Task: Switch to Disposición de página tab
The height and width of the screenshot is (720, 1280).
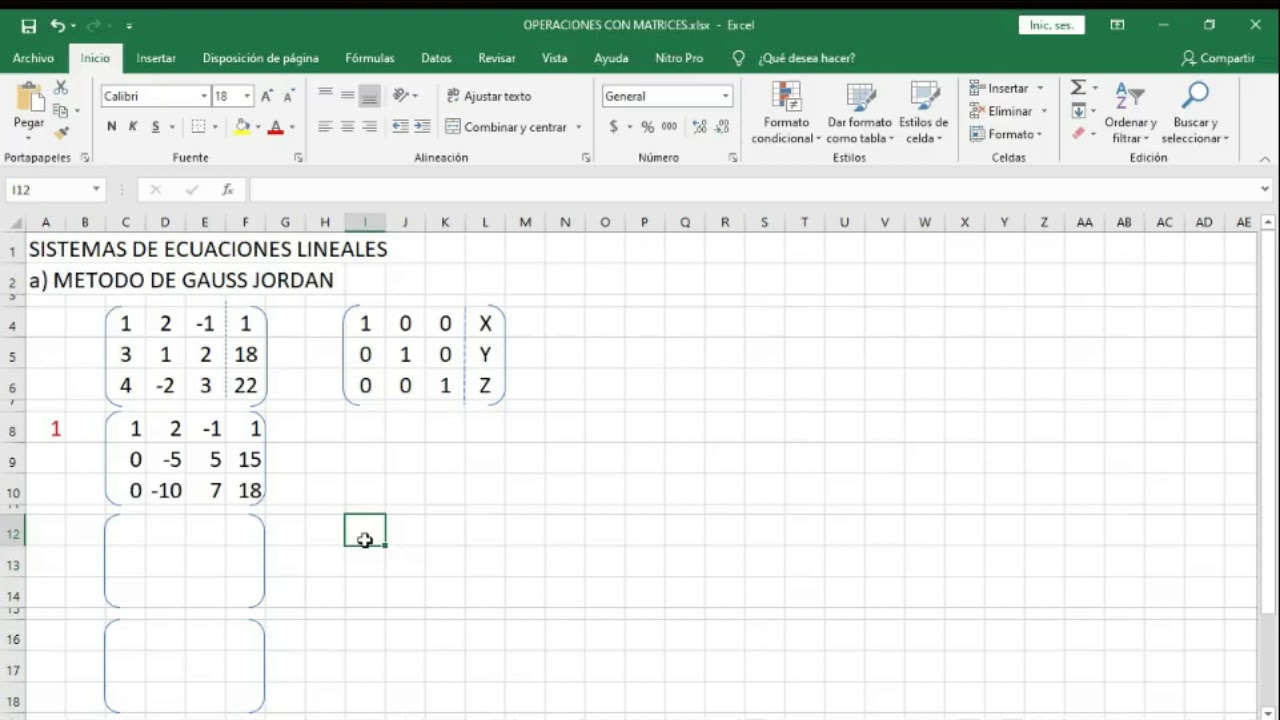Action: pos(260,58)
